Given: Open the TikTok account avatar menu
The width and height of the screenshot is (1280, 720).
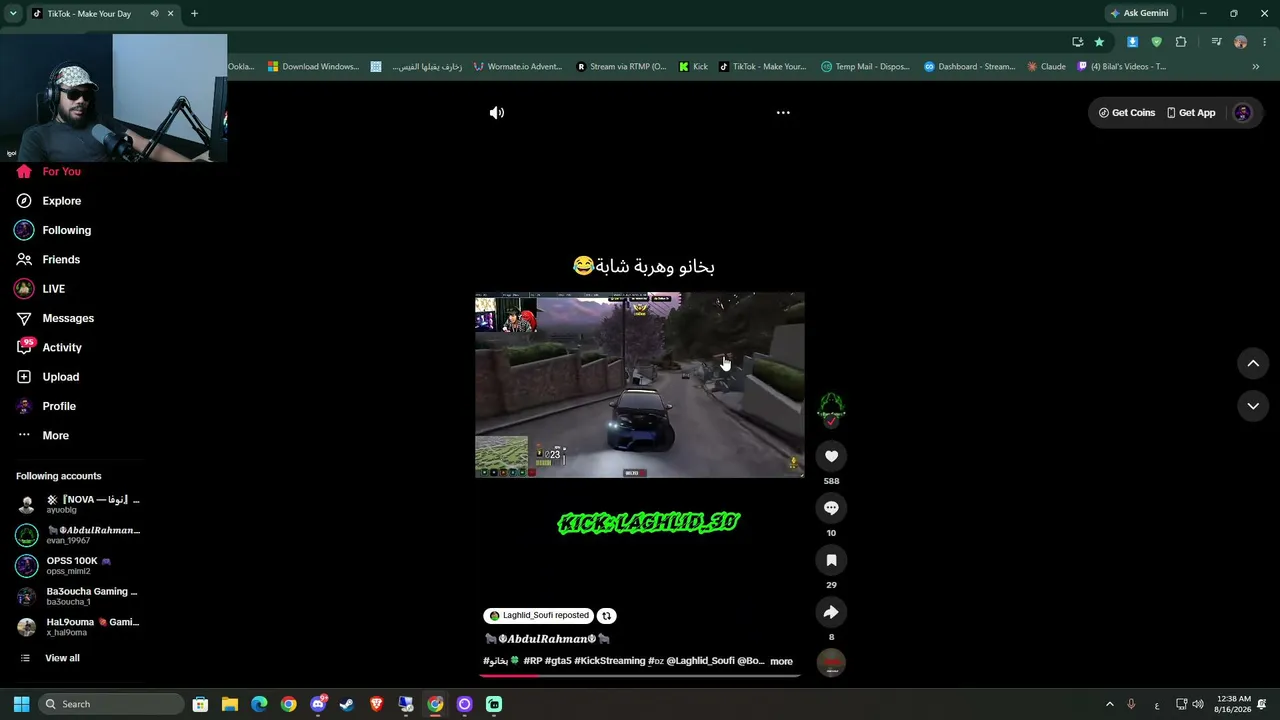Looking at the screenshot, I should click(x=1243, y=113).
